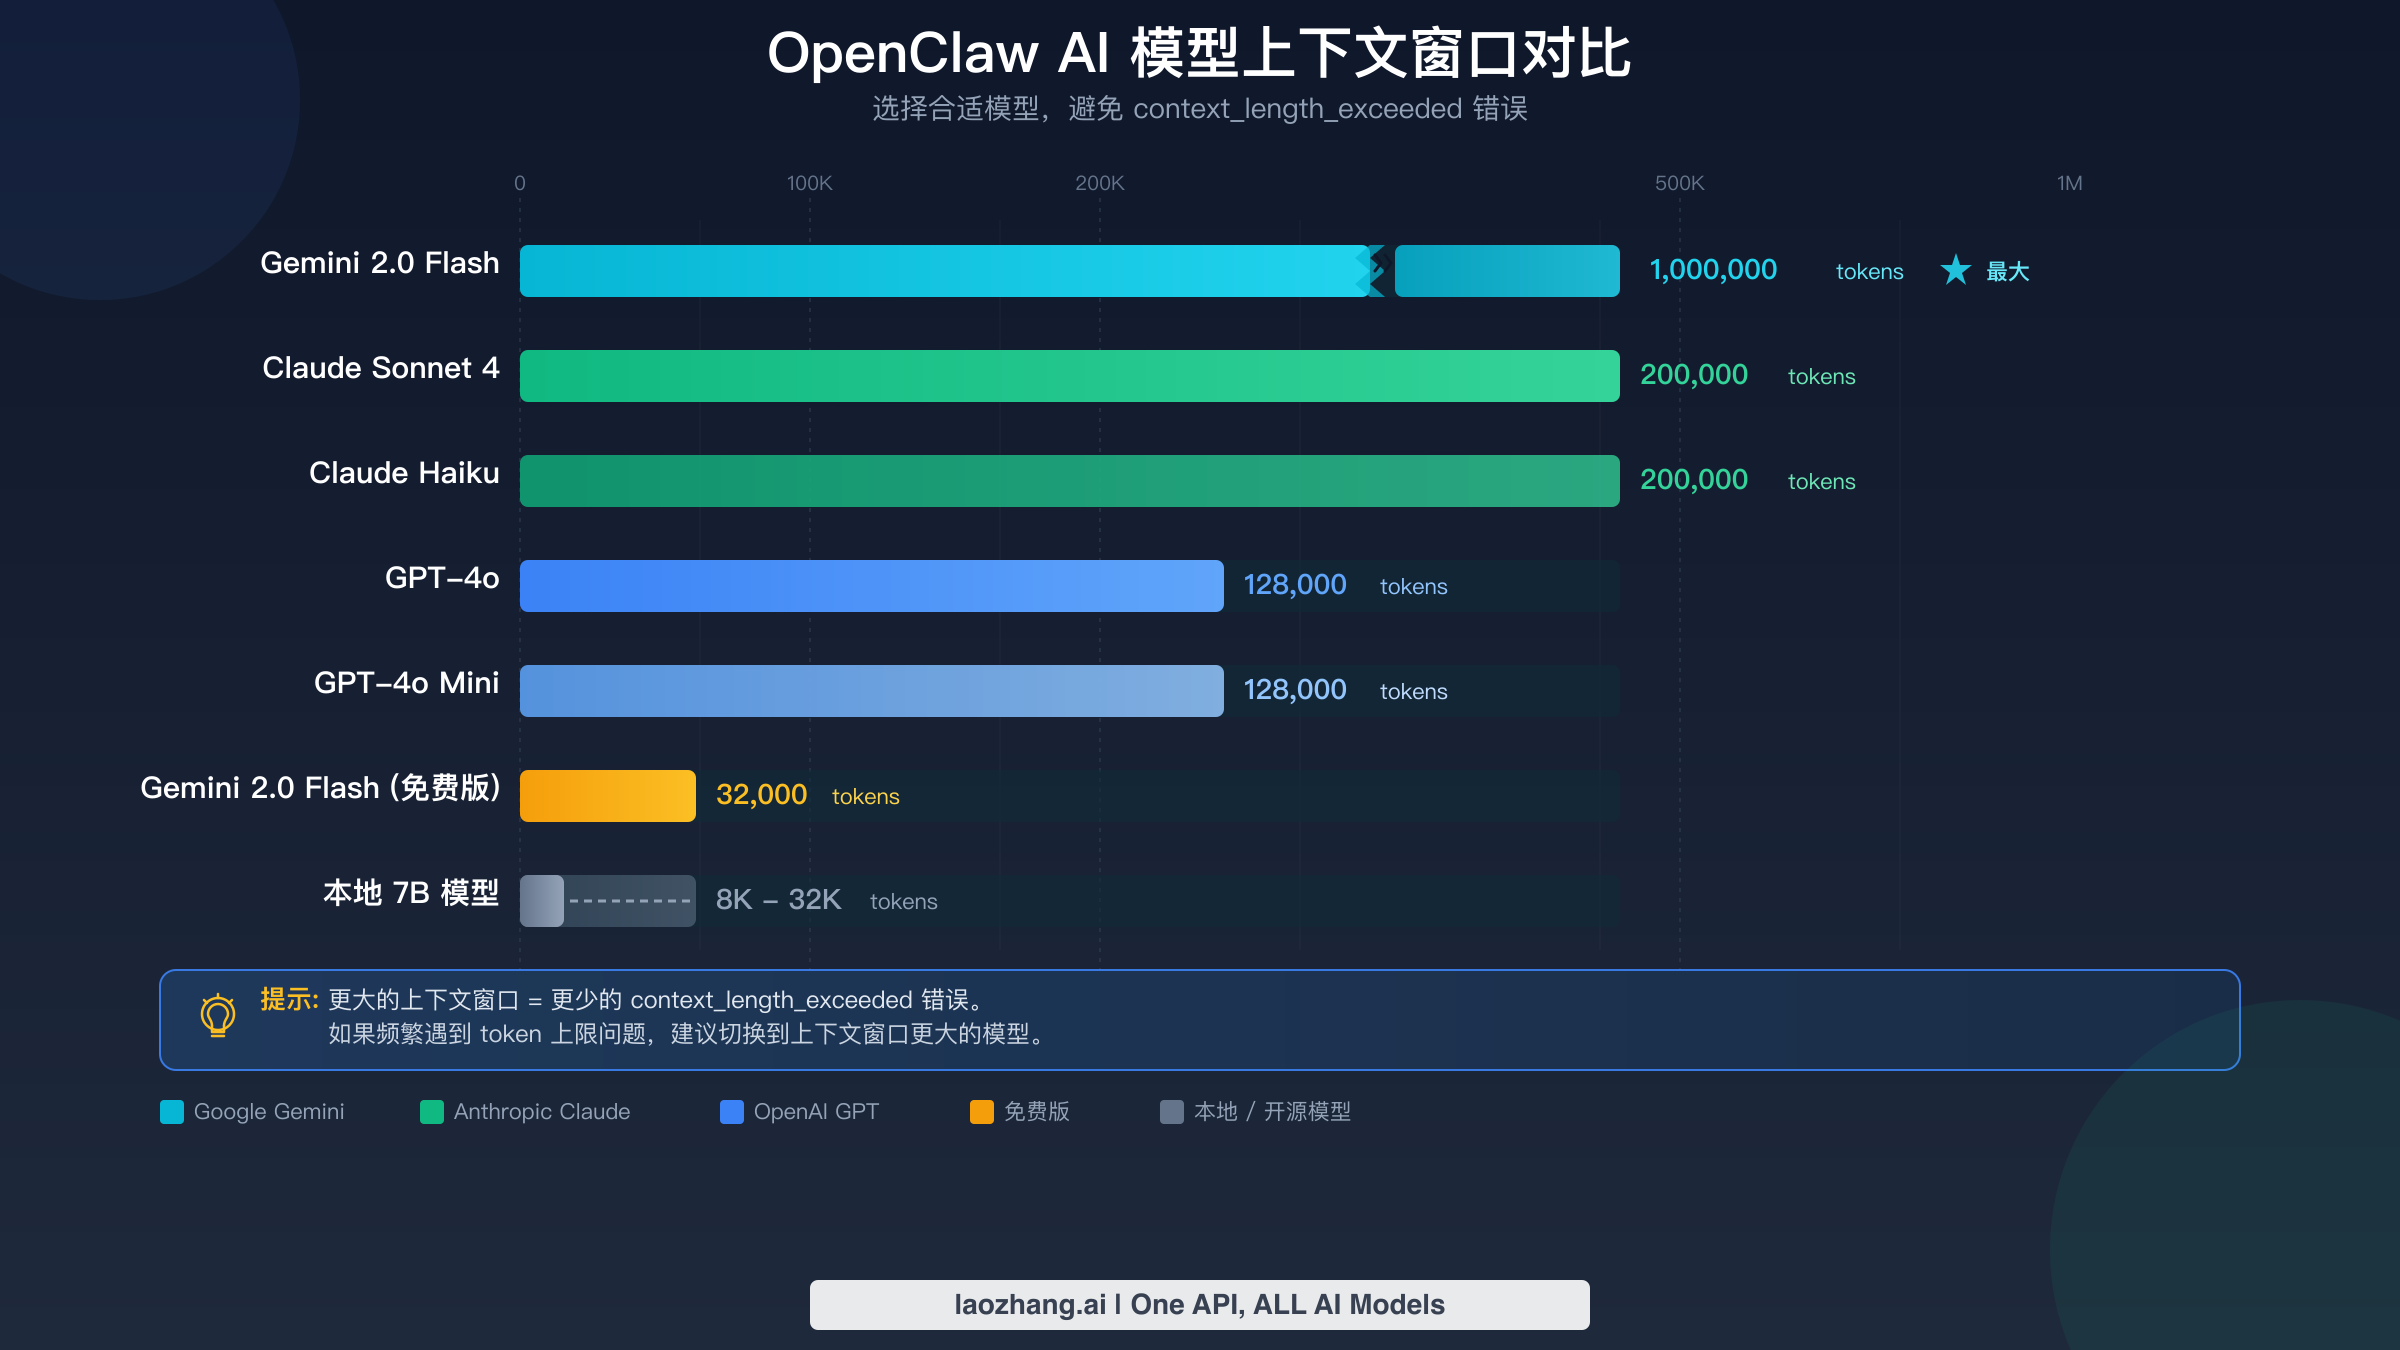The height and width of the screenshot is (1350, 2400).
Task: Toggle the Google Gemini series in the legend
Action: 255,1112
